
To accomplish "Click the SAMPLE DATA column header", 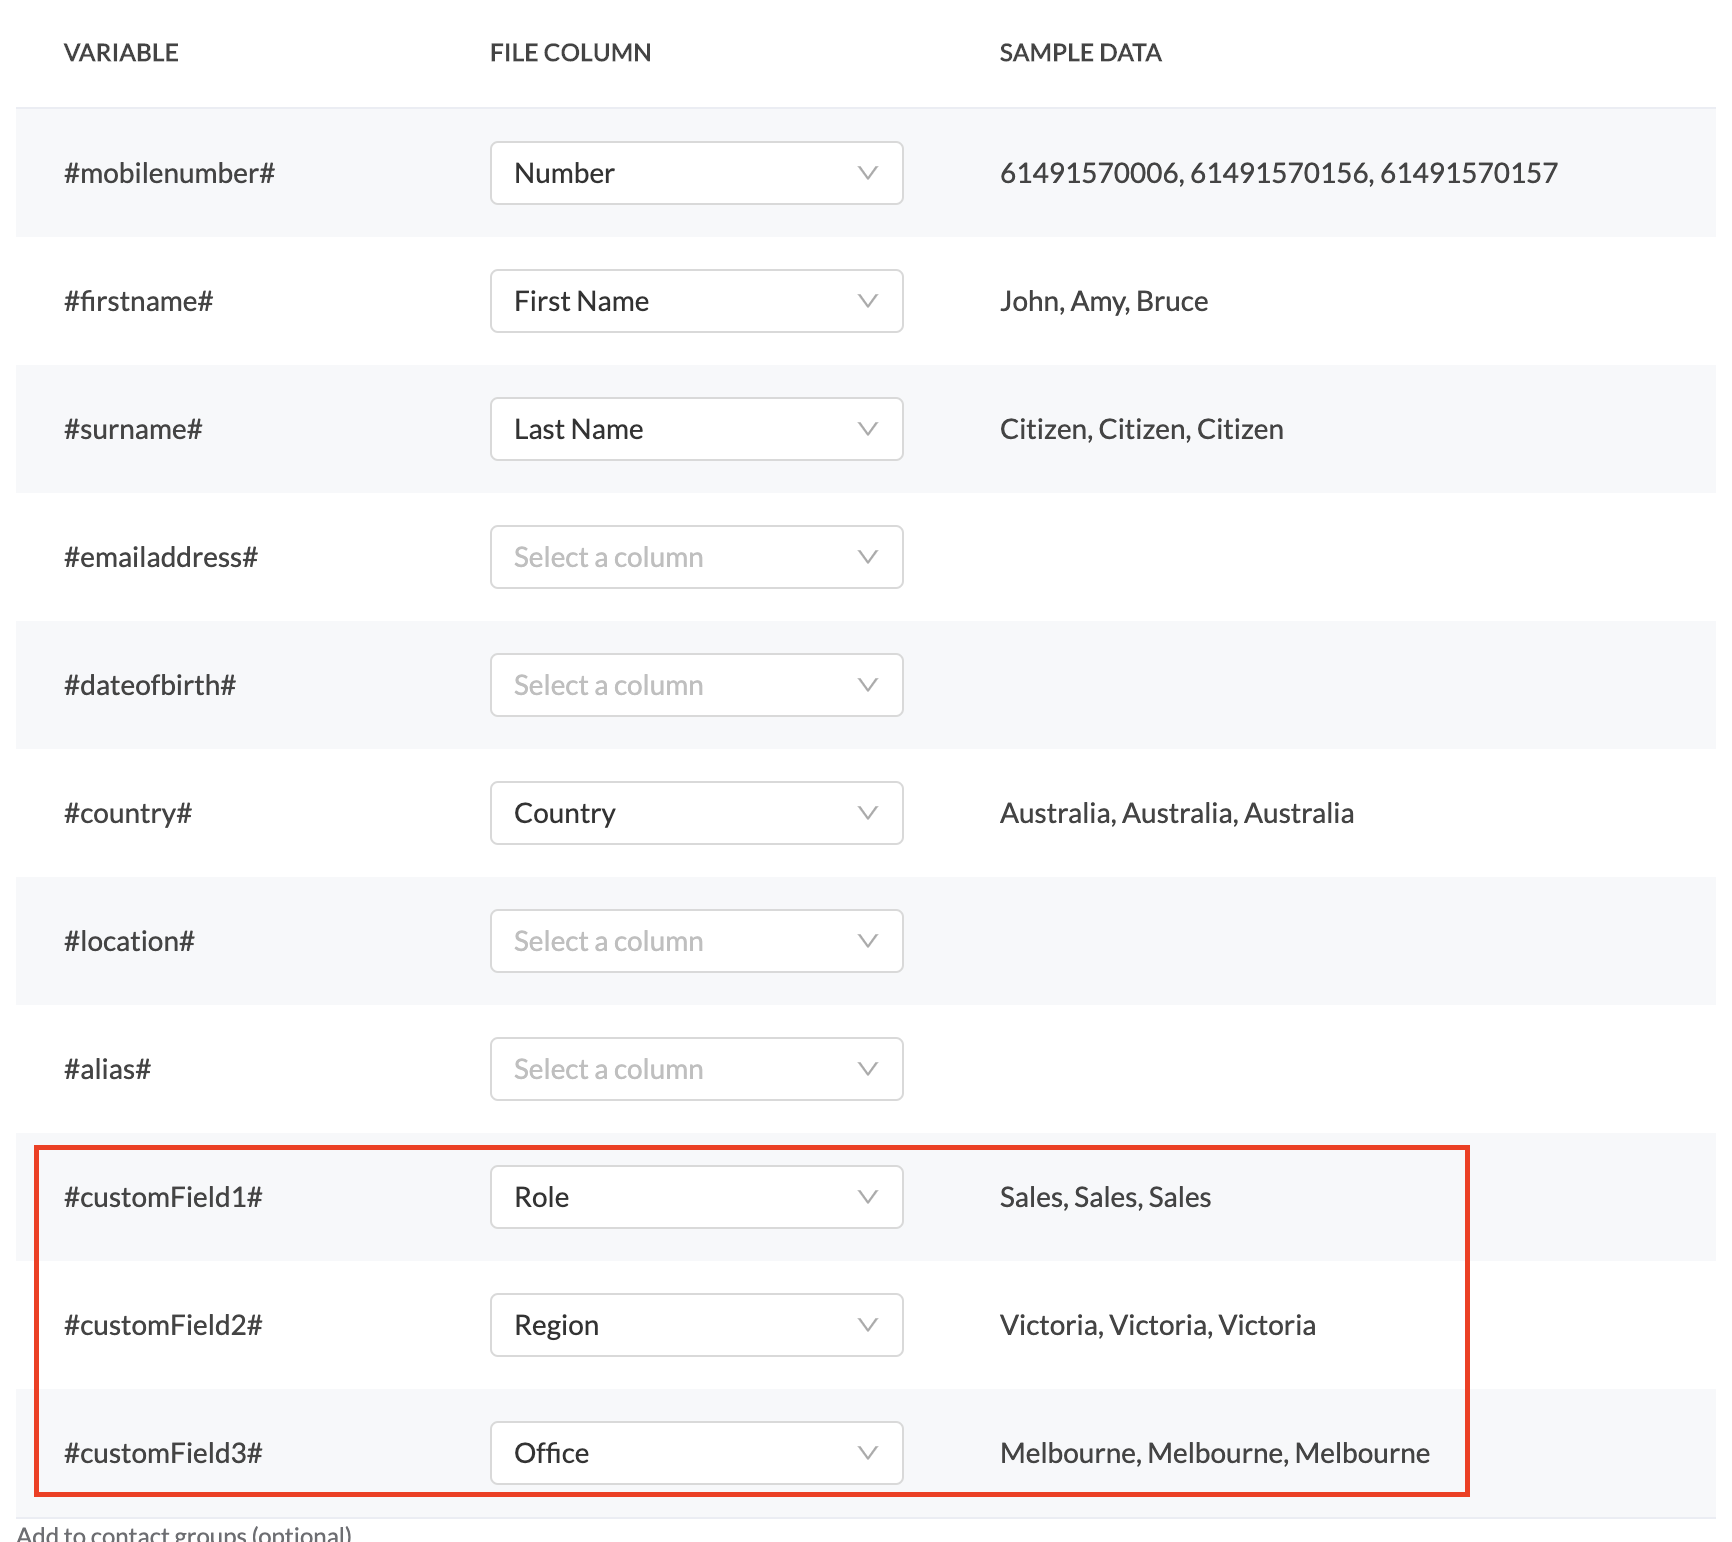I will click(1080, 52).
